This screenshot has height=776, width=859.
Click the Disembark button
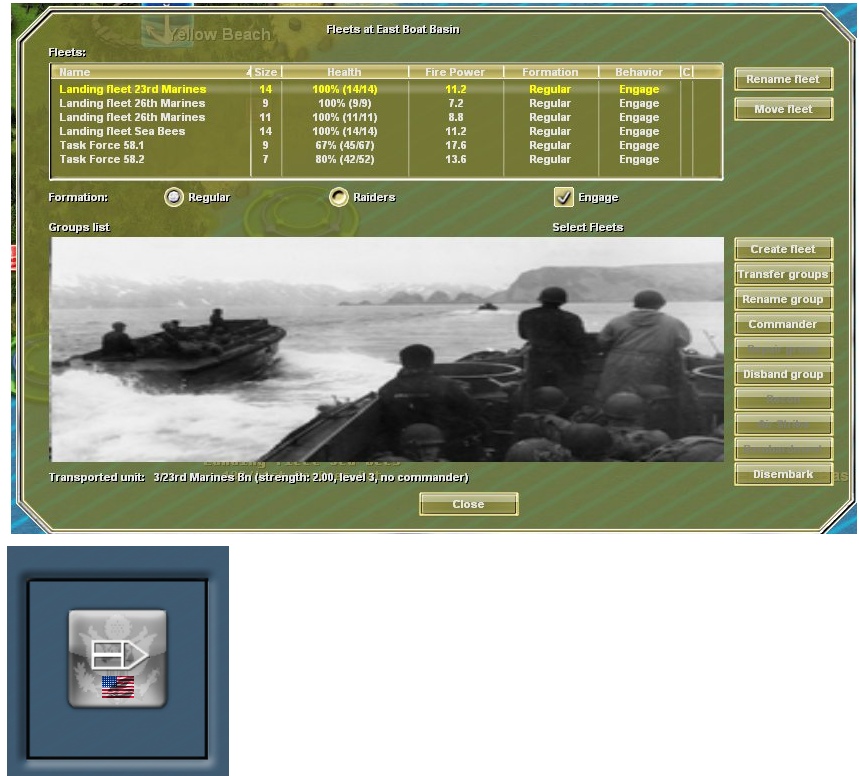pos(783,475)
